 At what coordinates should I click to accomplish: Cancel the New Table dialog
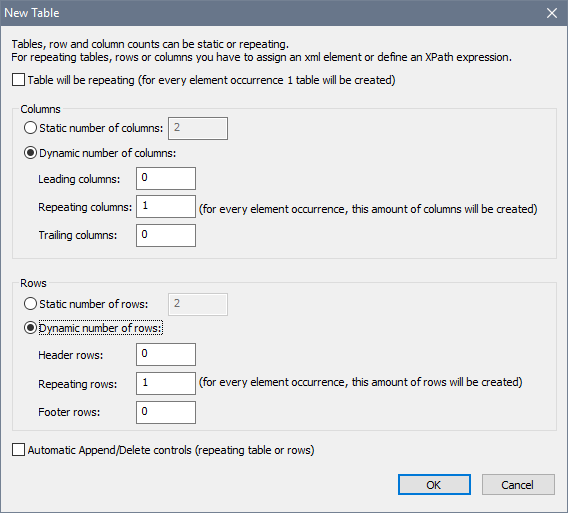click(x=518, y=484)
